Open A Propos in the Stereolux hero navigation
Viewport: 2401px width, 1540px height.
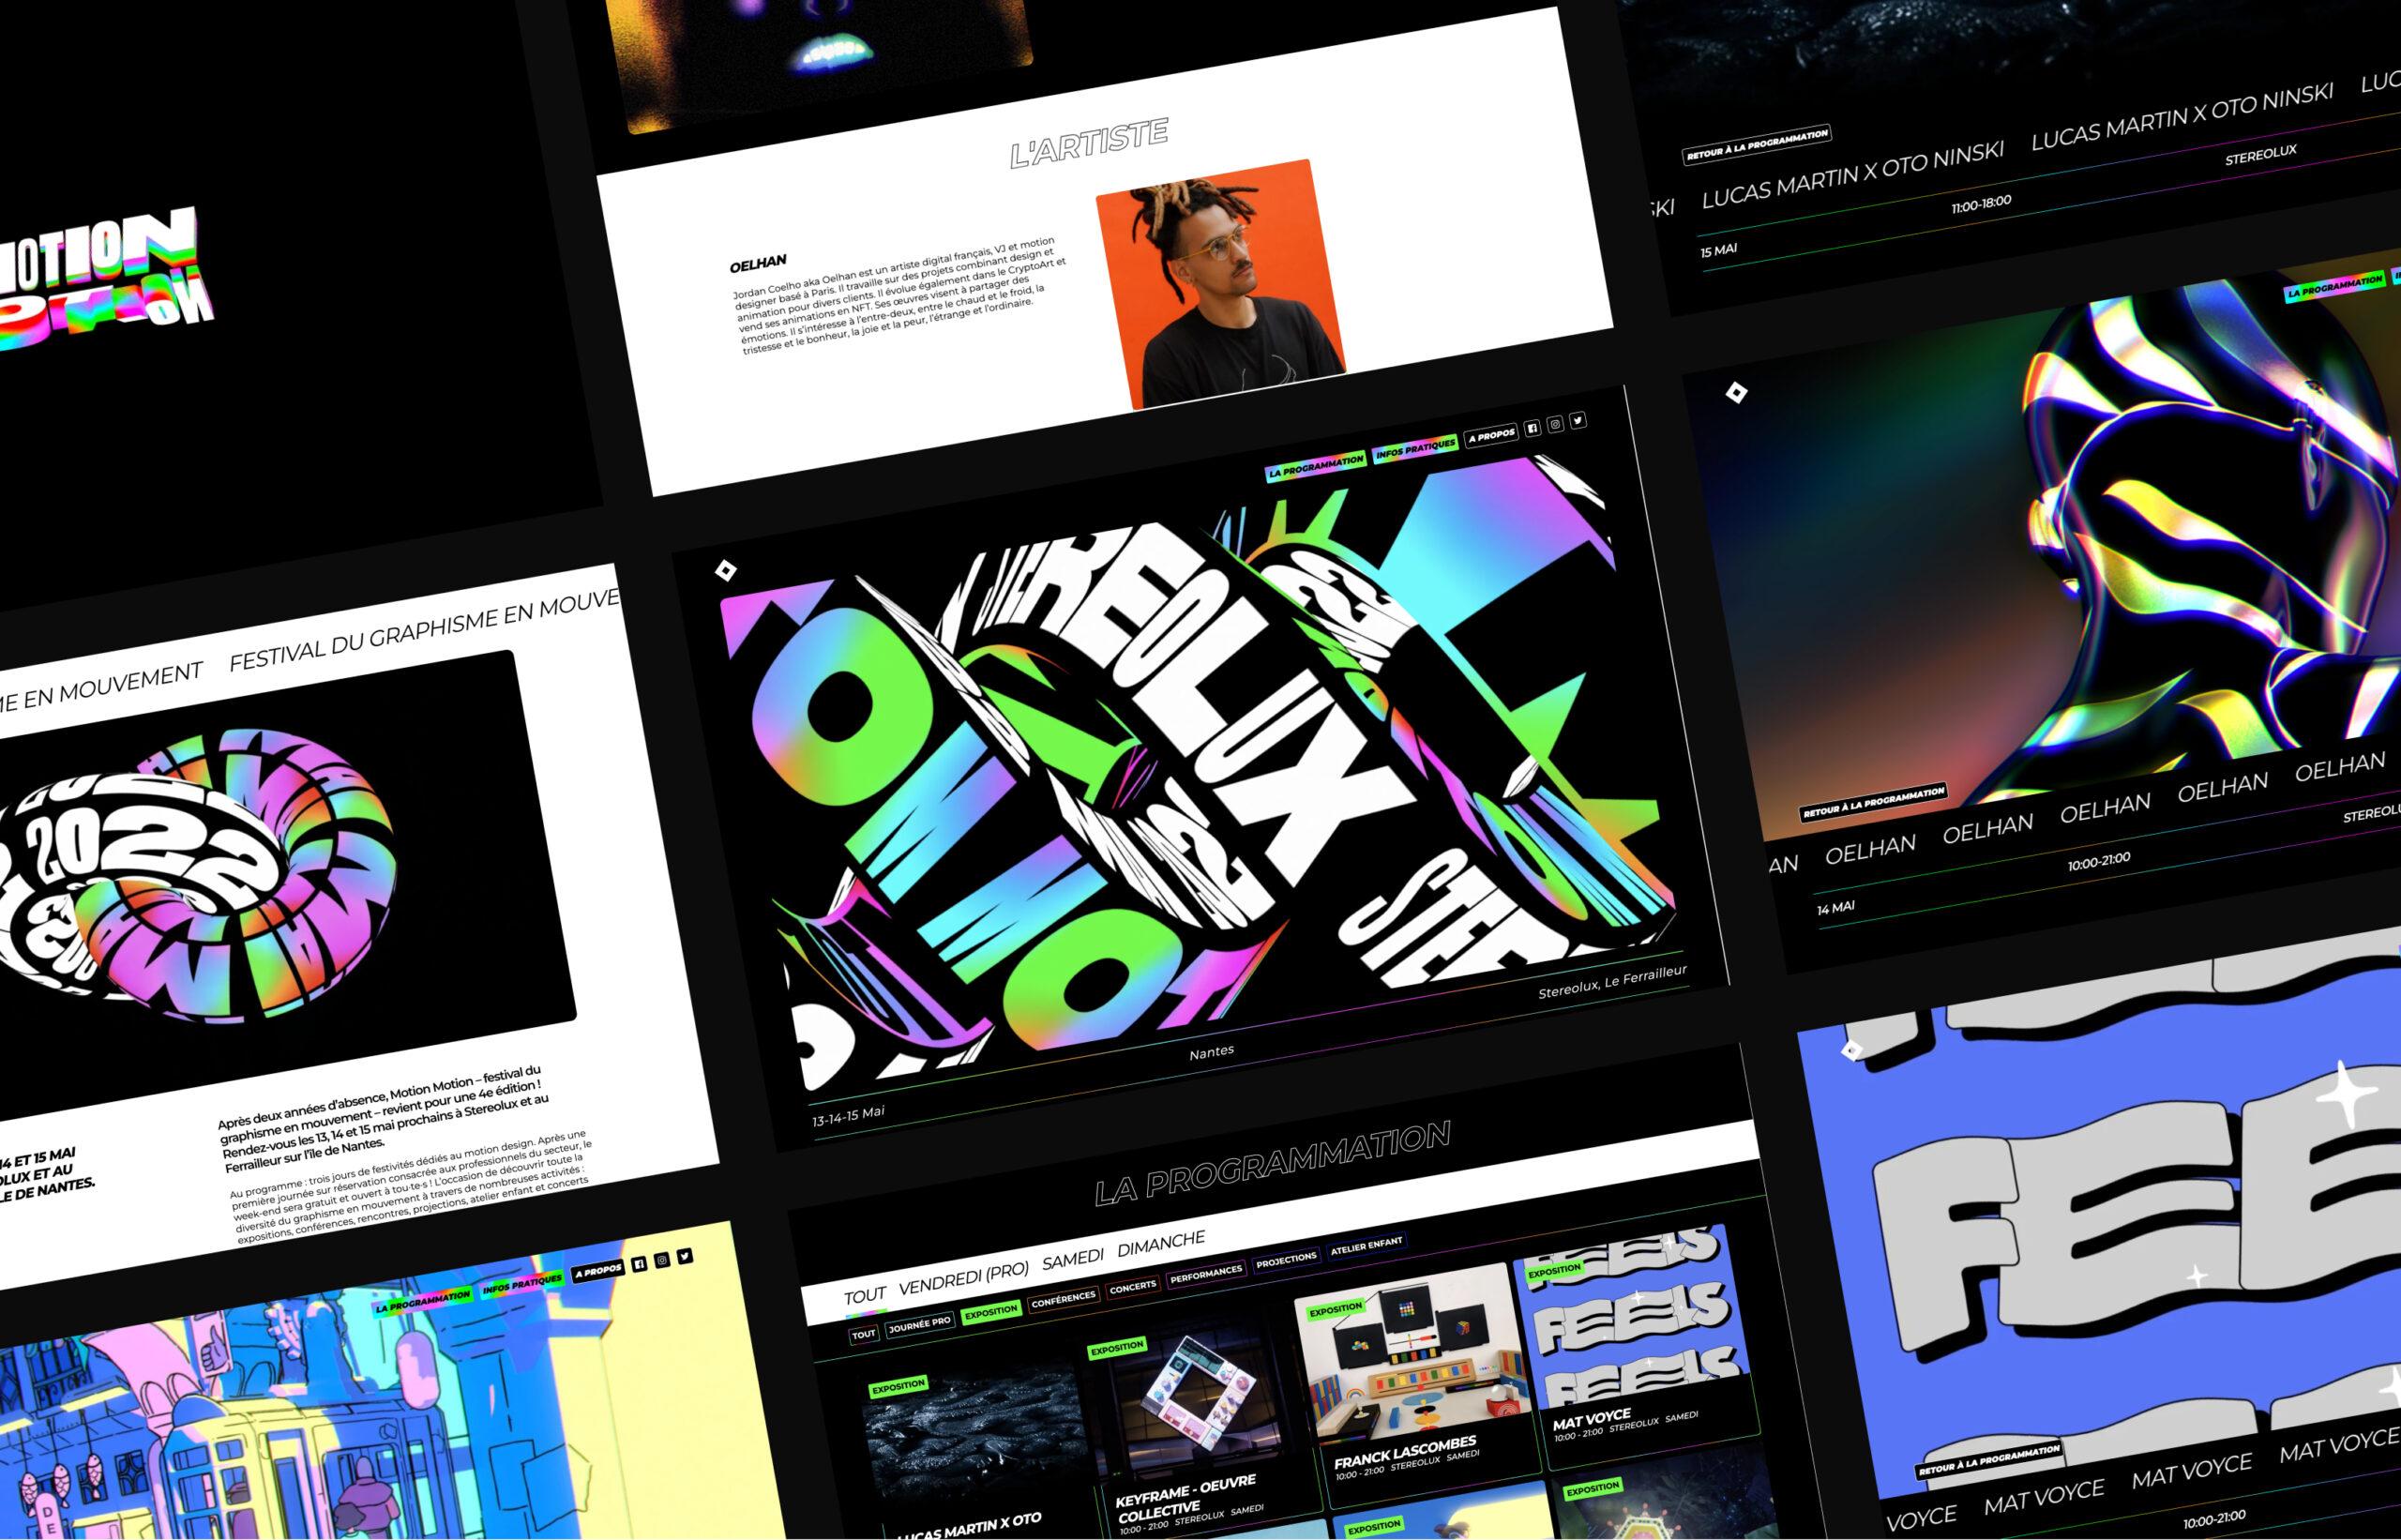[1491, 436]
